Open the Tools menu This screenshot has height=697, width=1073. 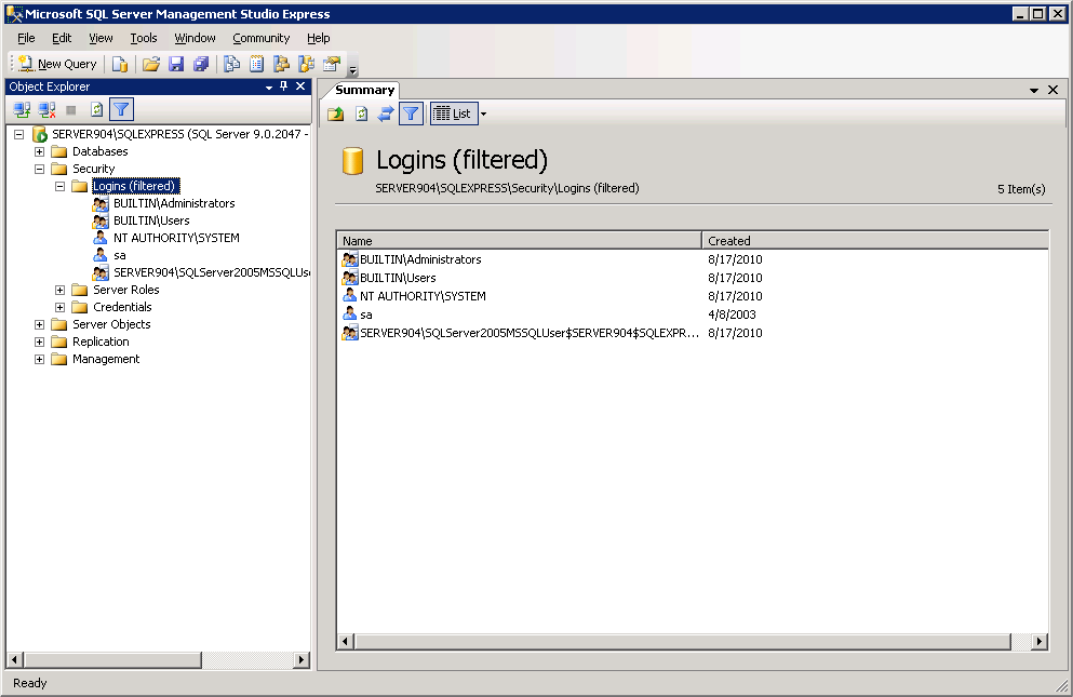tap(143, 38)
